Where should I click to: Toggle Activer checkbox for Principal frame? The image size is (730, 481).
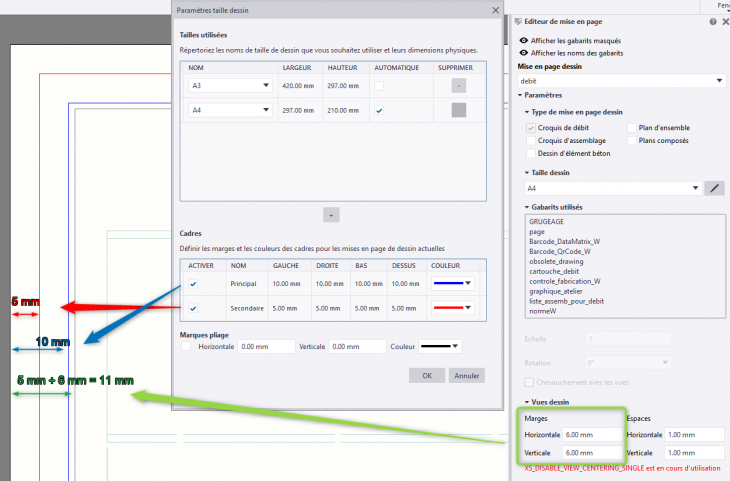pyautogui.click(x=193, y=284)
